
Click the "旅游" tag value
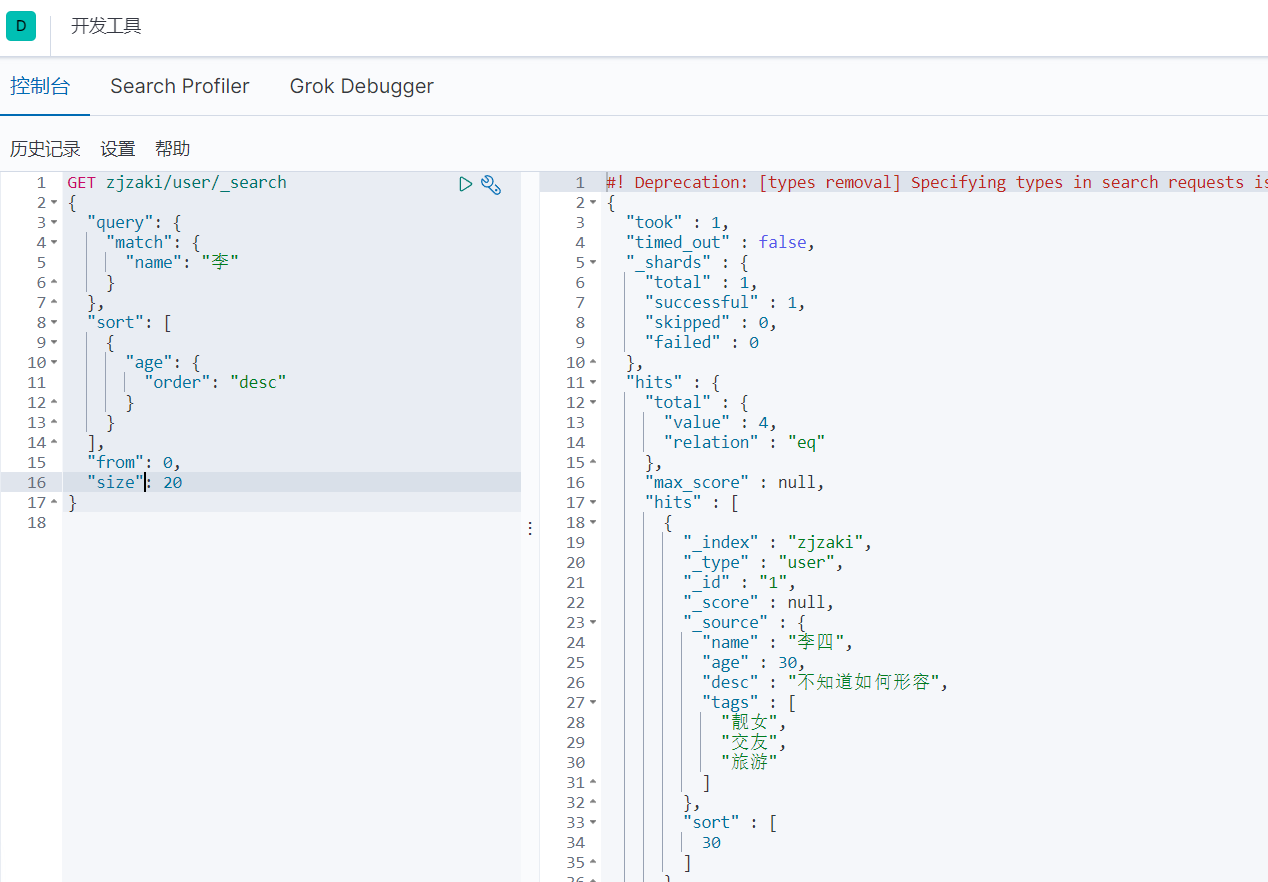(749, 763)
